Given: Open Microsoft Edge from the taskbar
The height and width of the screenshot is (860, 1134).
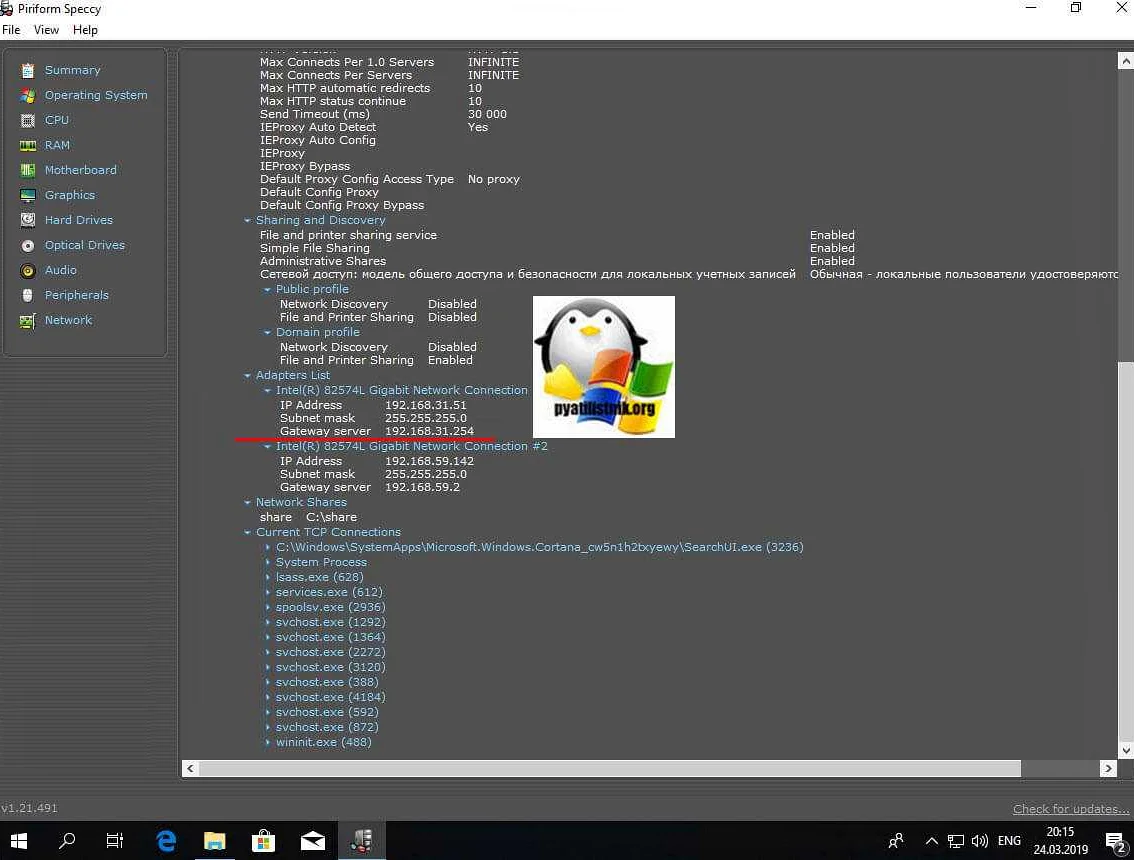Looking at the screenshot, I should (x=166, y=841).
